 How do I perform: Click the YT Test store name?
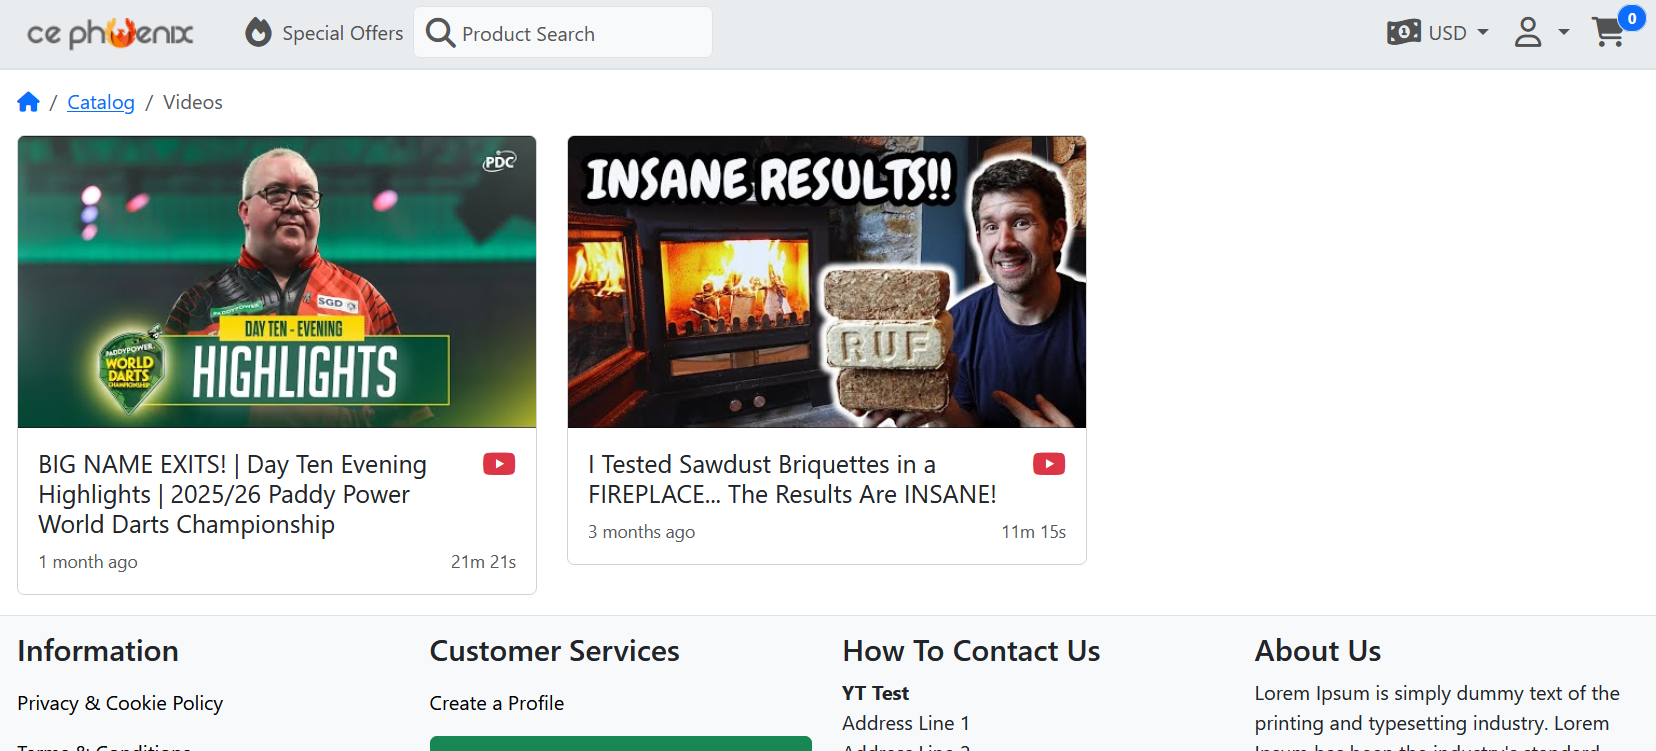click(x=876, y=693)
